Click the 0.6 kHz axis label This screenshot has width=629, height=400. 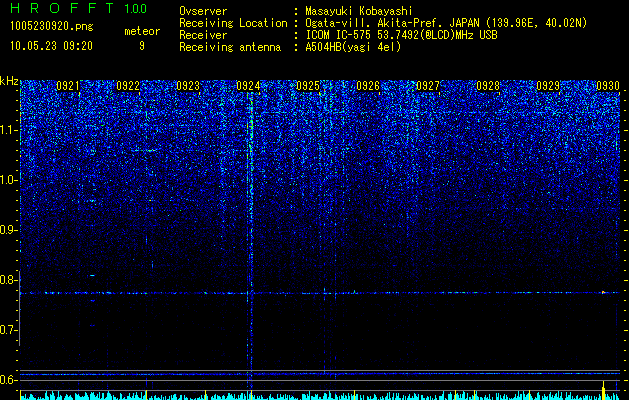[x=9, y=380]
